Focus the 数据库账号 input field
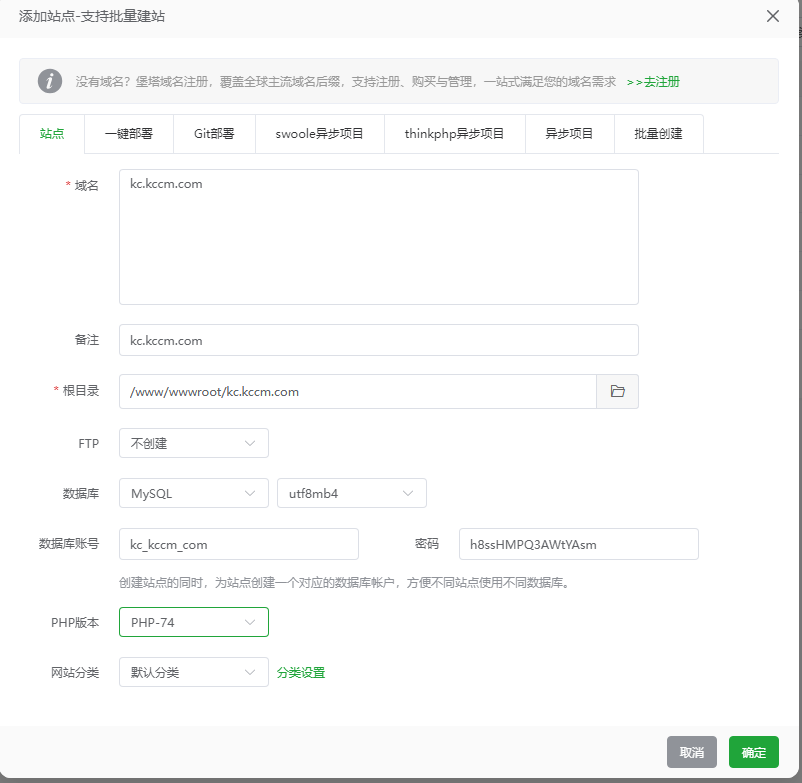The width and height of the screenshot is (802, 783). [239, 544]
